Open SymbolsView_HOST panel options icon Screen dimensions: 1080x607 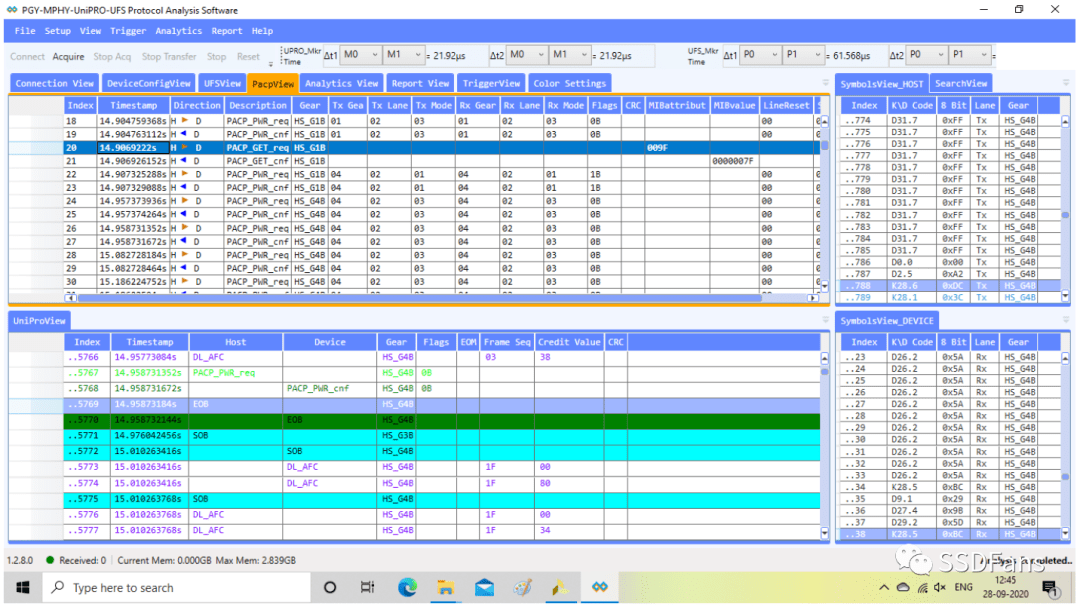[1066, 83]
